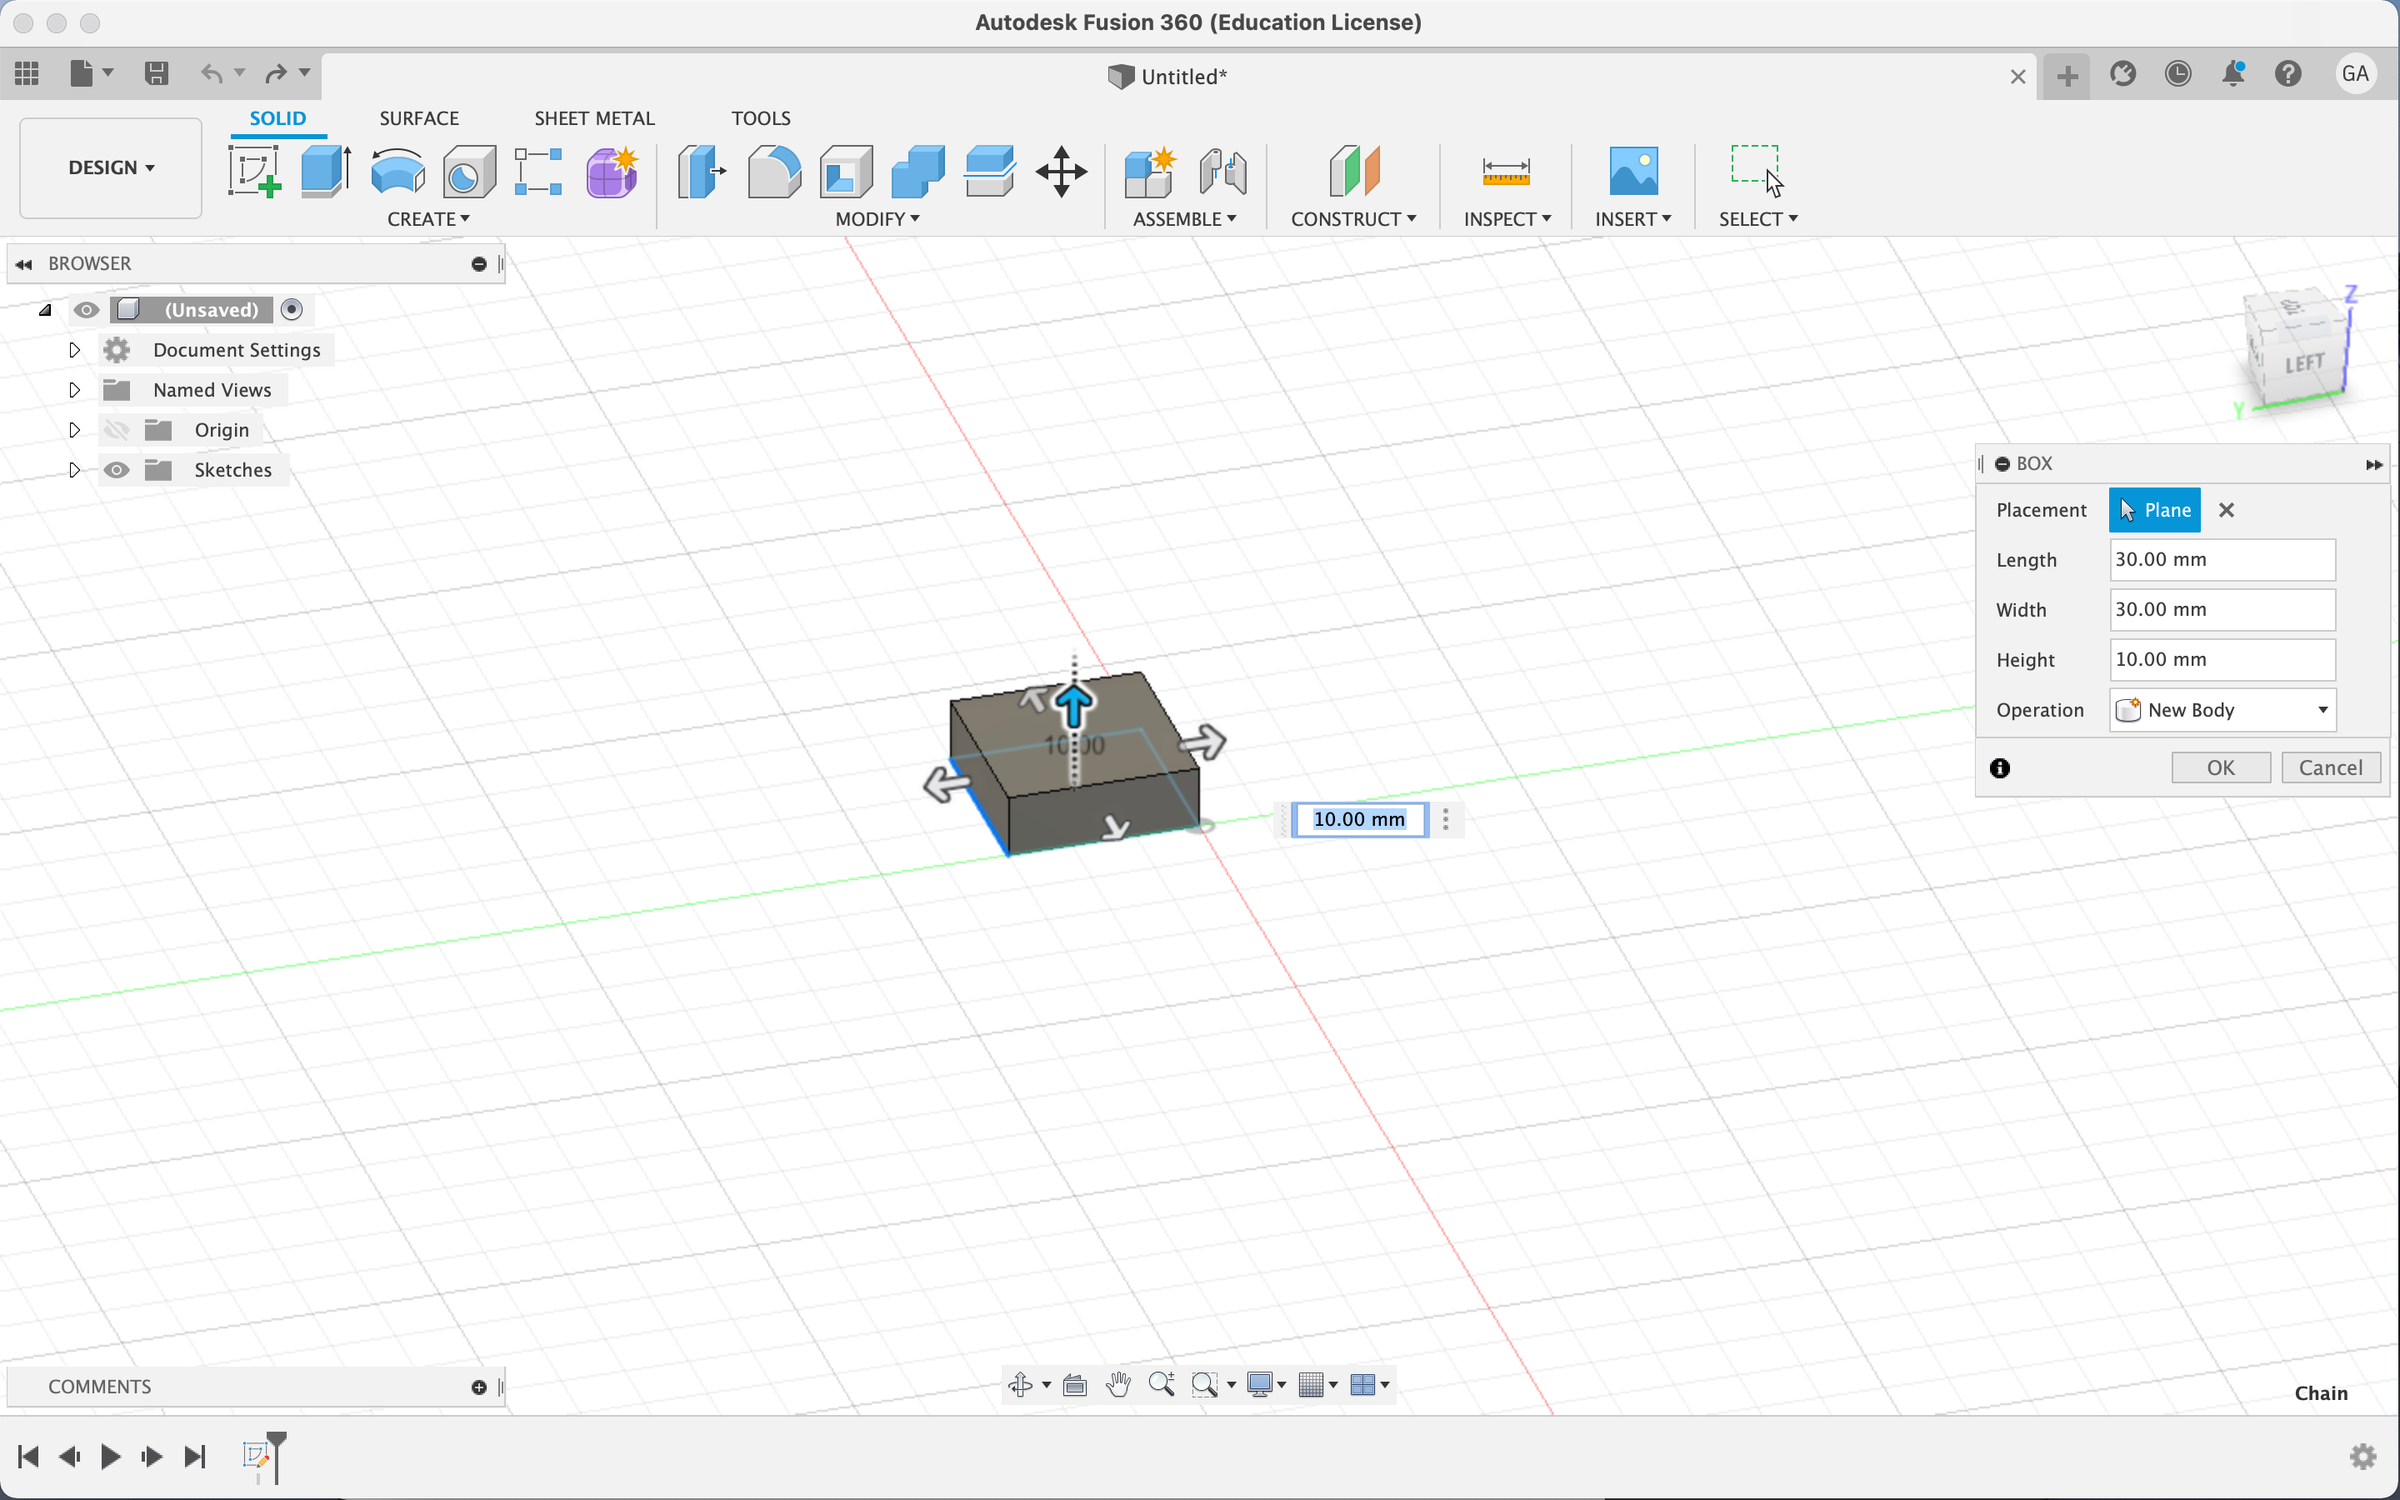This screenshot has width=2400, height=1500.
Task: Open the Job Status clock icon
Action: point(2178,73)
